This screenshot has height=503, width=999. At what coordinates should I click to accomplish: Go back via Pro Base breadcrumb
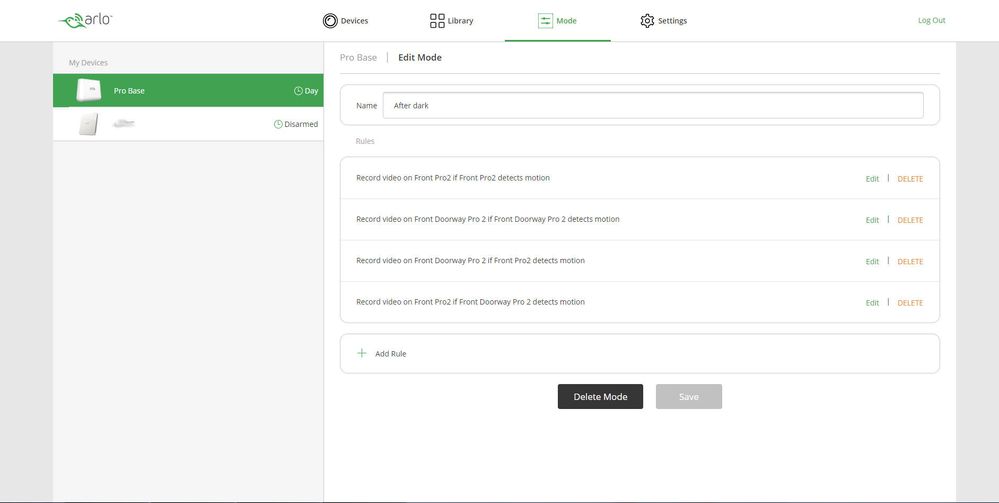(x=358, y=57)
